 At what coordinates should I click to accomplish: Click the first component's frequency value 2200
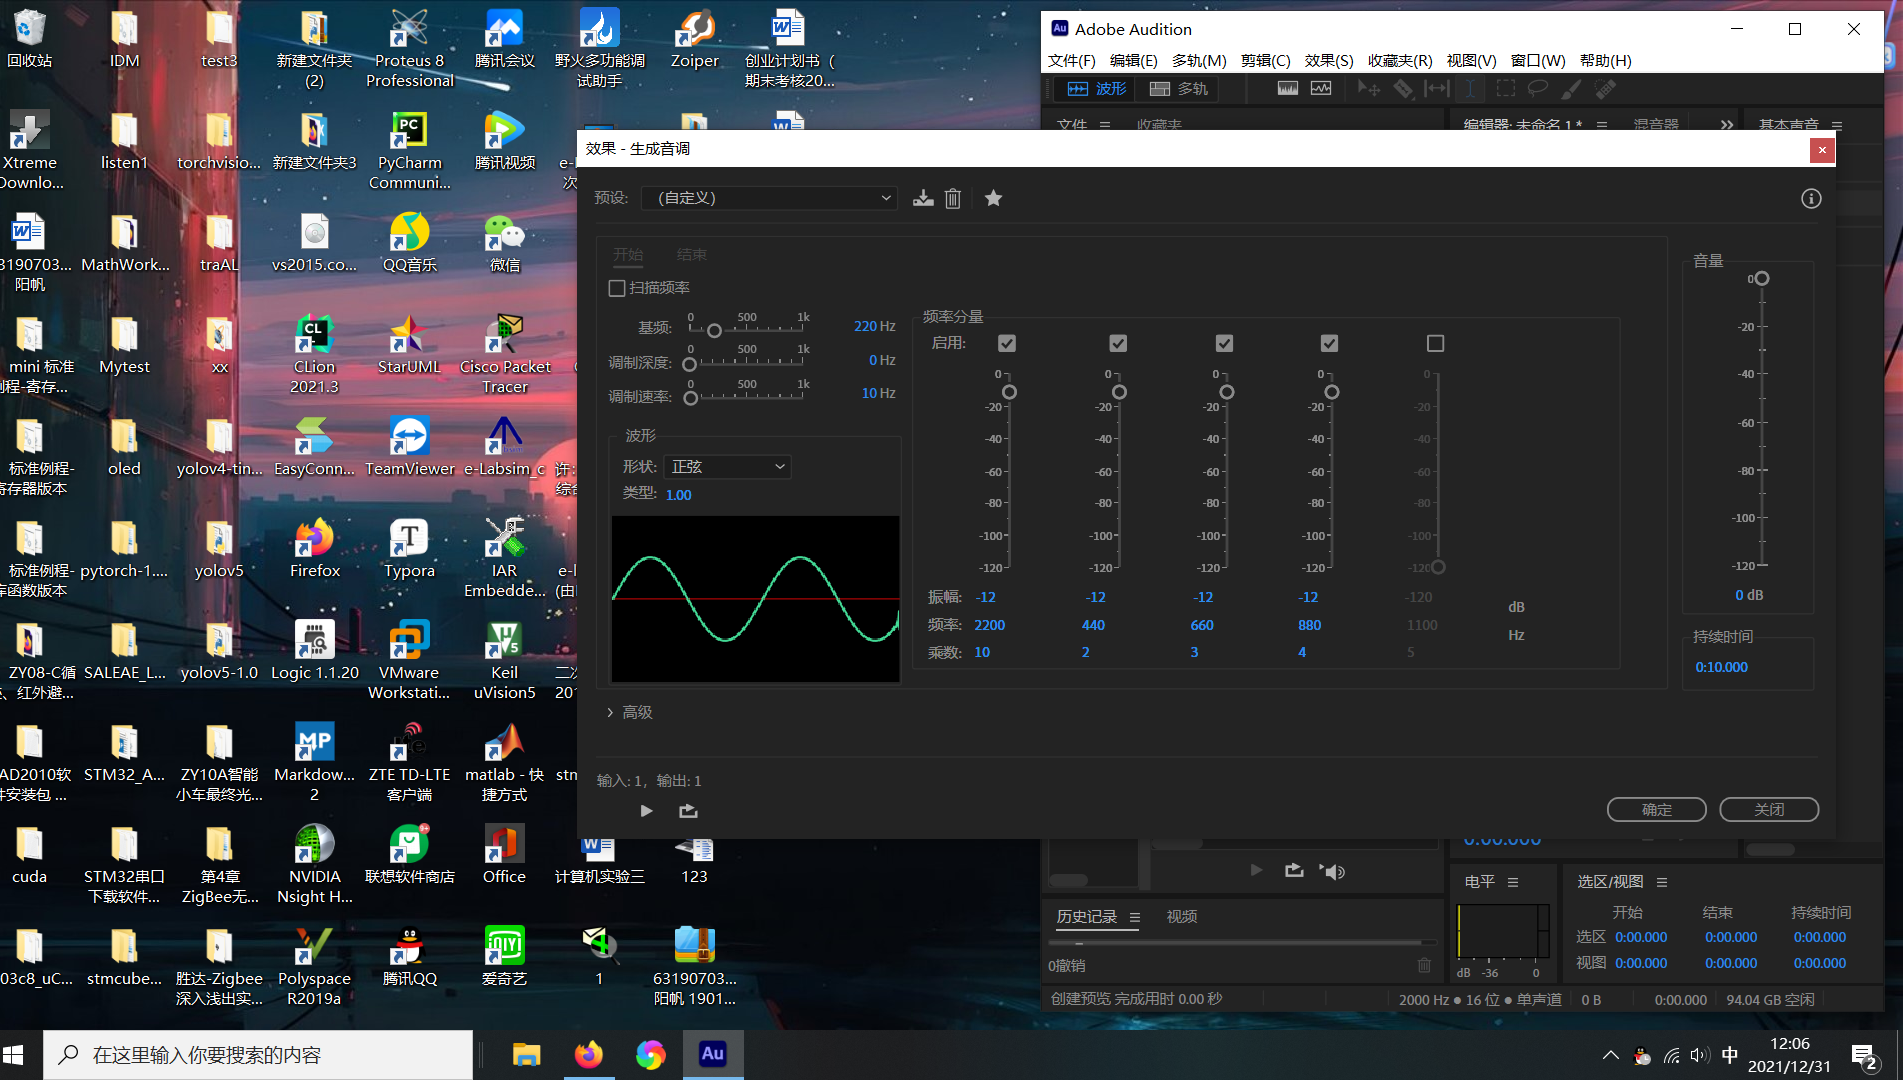pyautogui.click(x=990, y=625)
